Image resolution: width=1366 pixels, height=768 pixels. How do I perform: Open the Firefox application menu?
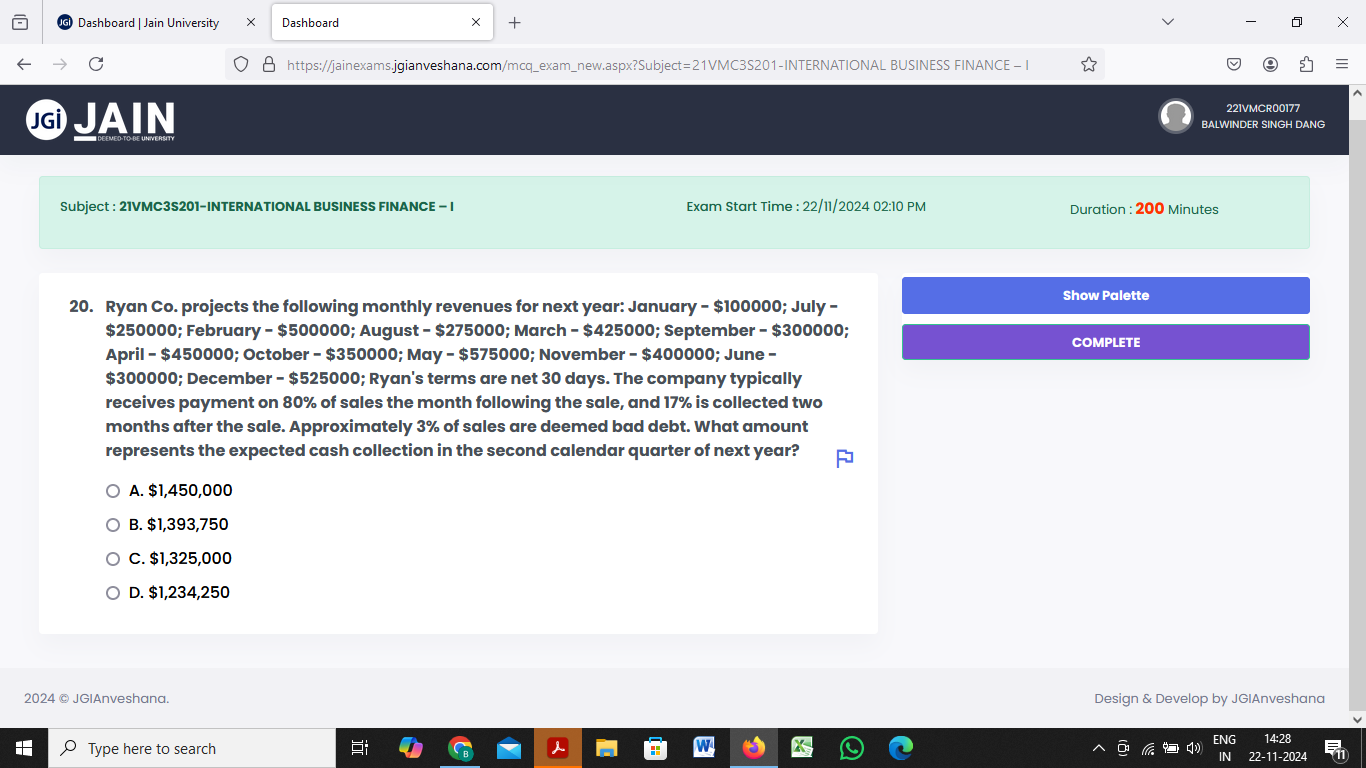pos(1342,63)
